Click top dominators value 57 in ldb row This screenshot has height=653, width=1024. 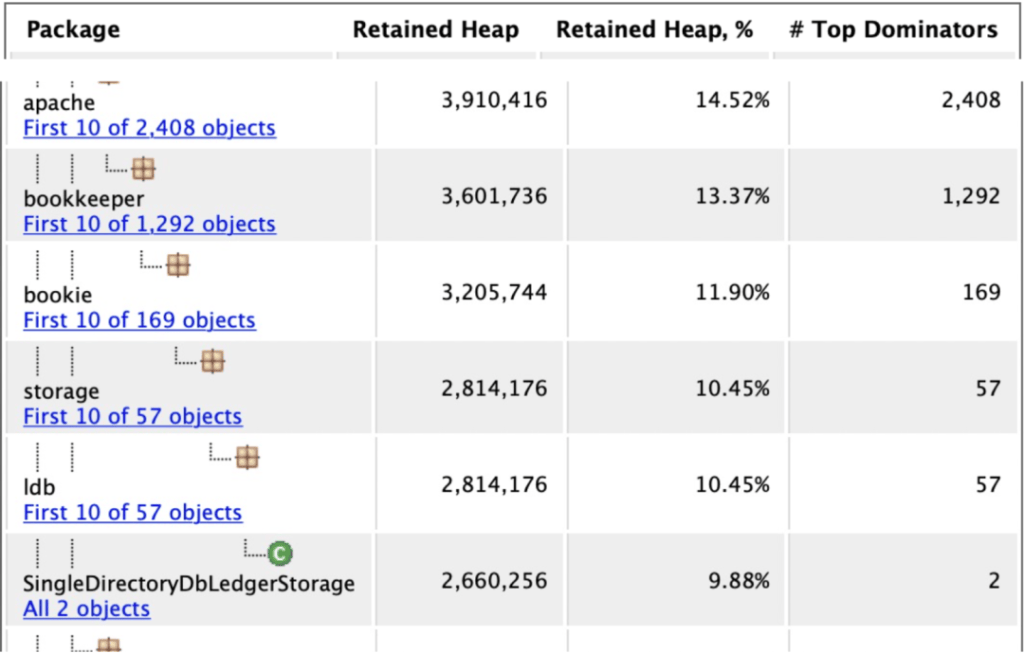point(987,485)
